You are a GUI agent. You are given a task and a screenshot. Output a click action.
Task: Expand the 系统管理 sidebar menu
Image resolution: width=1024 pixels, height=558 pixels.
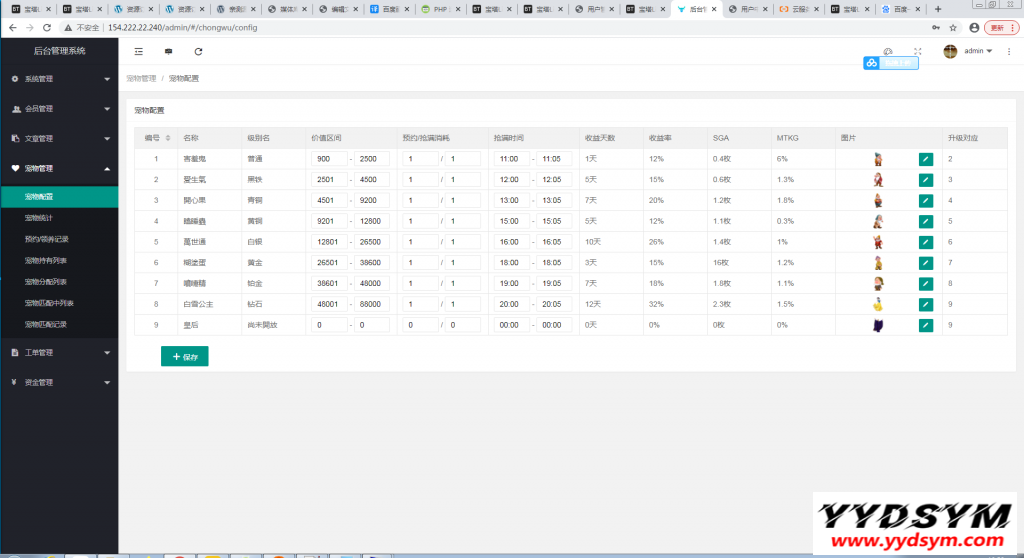click(x=59, y=78)
